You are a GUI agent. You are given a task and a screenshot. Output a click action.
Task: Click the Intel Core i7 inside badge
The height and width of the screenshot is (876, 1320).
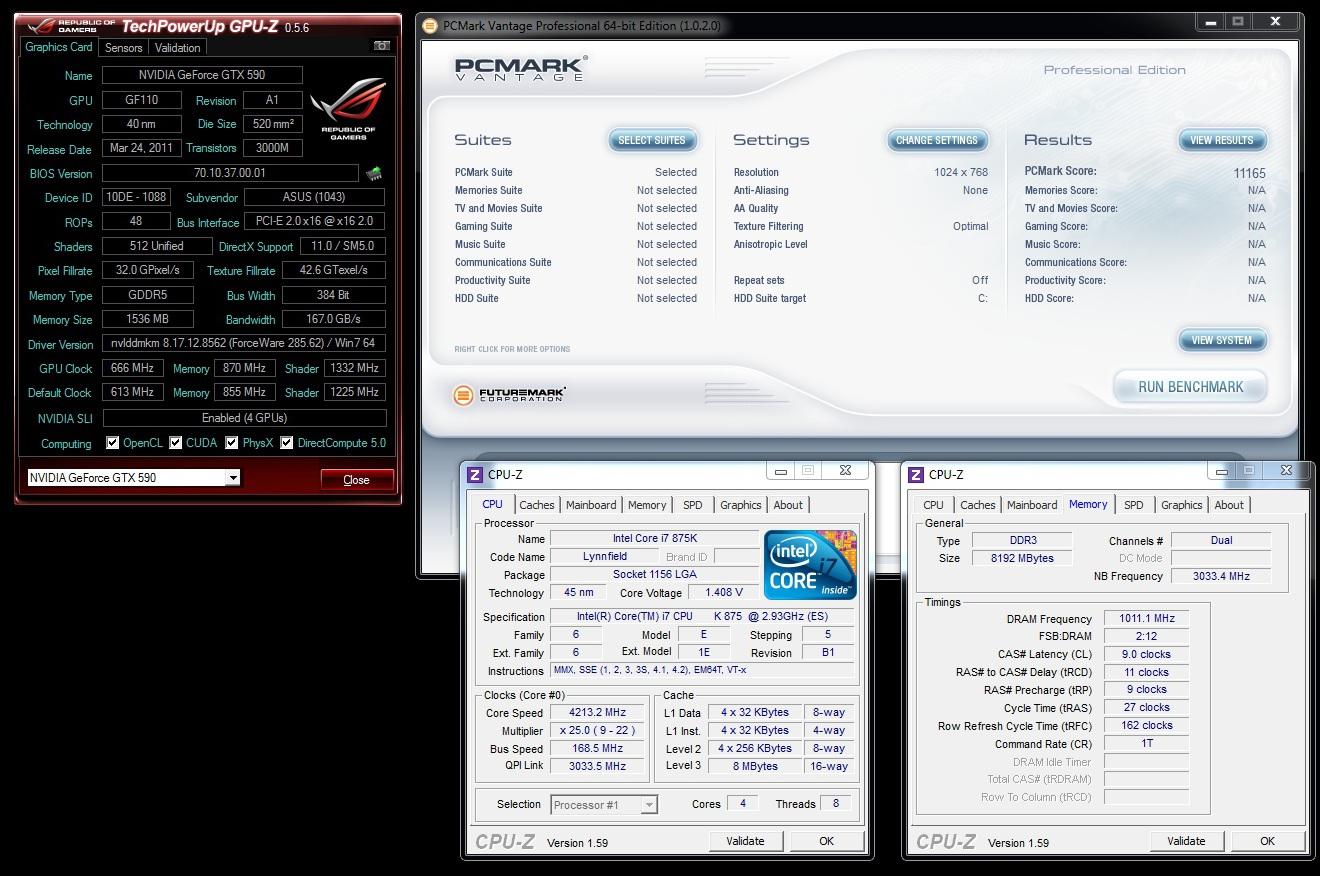(810, 565)
